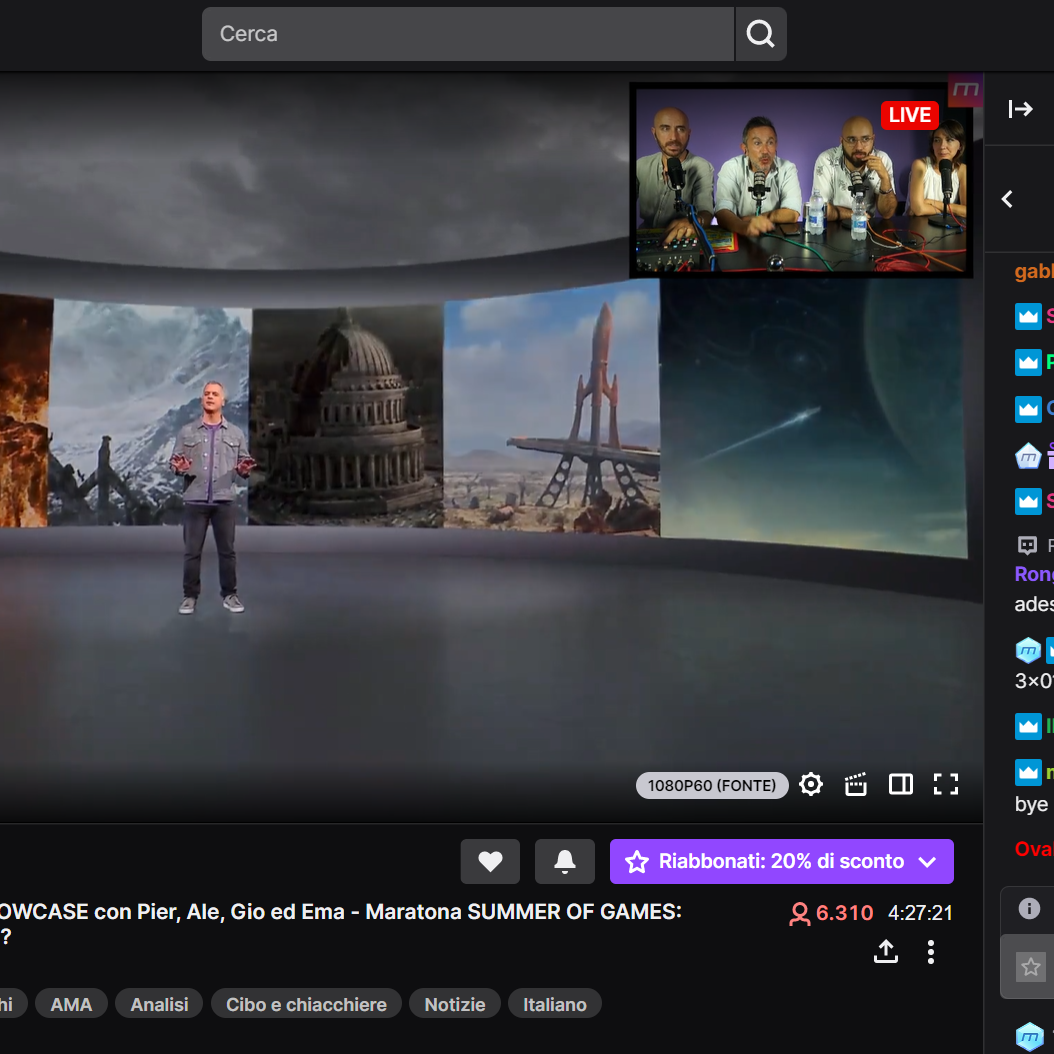This screenshot has height=1054, width=1054.
Task: Create a clip with clapperboard icon
Action: (x=856, y=784)
